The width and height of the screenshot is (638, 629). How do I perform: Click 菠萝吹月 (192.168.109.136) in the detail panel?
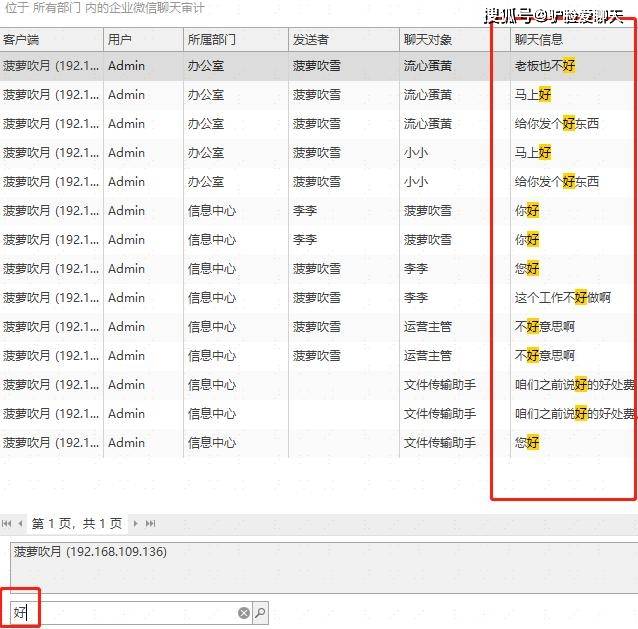point(90,552)
